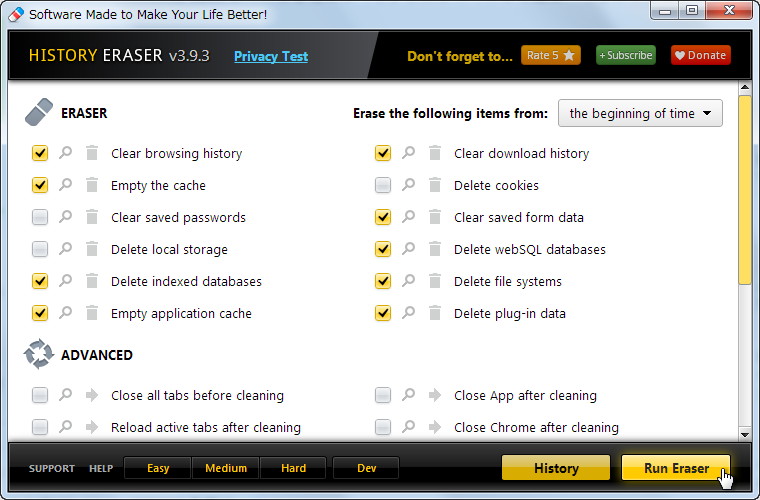
Task: Click the Donate button
Action: click(x=701, y=55)
